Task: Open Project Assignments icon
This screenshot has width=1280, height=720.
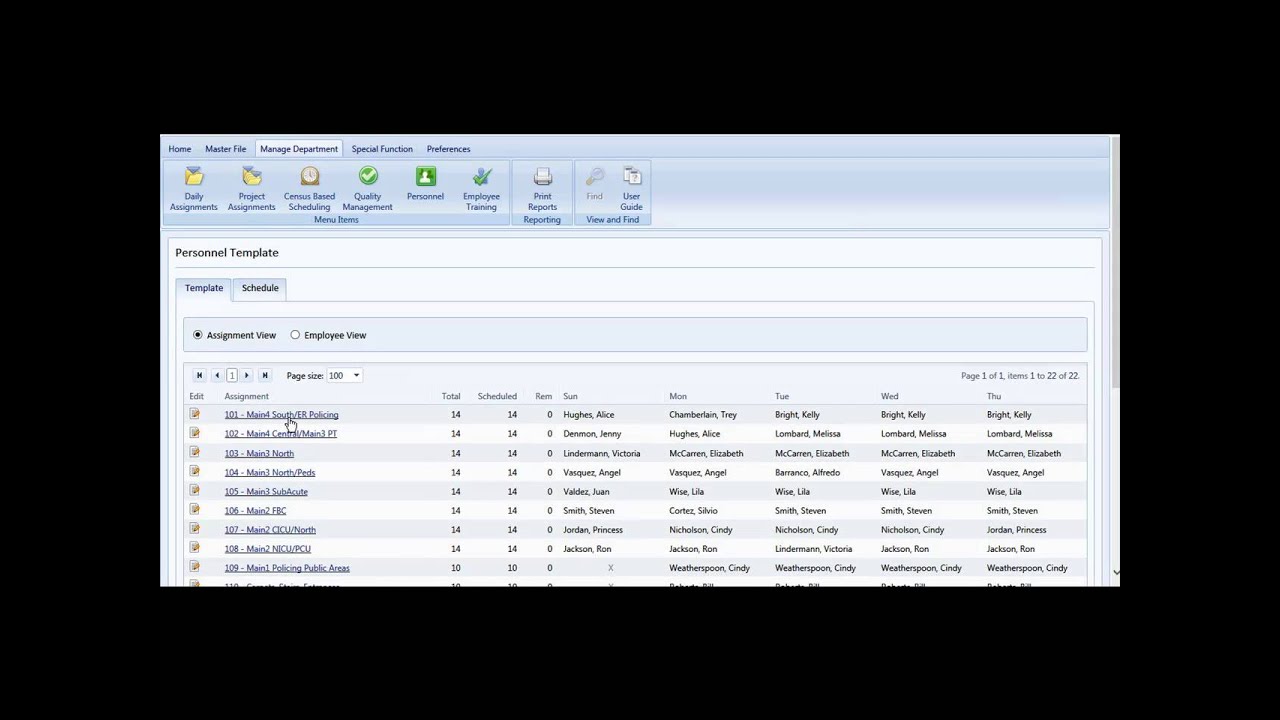Action: (x=252, y=178)
